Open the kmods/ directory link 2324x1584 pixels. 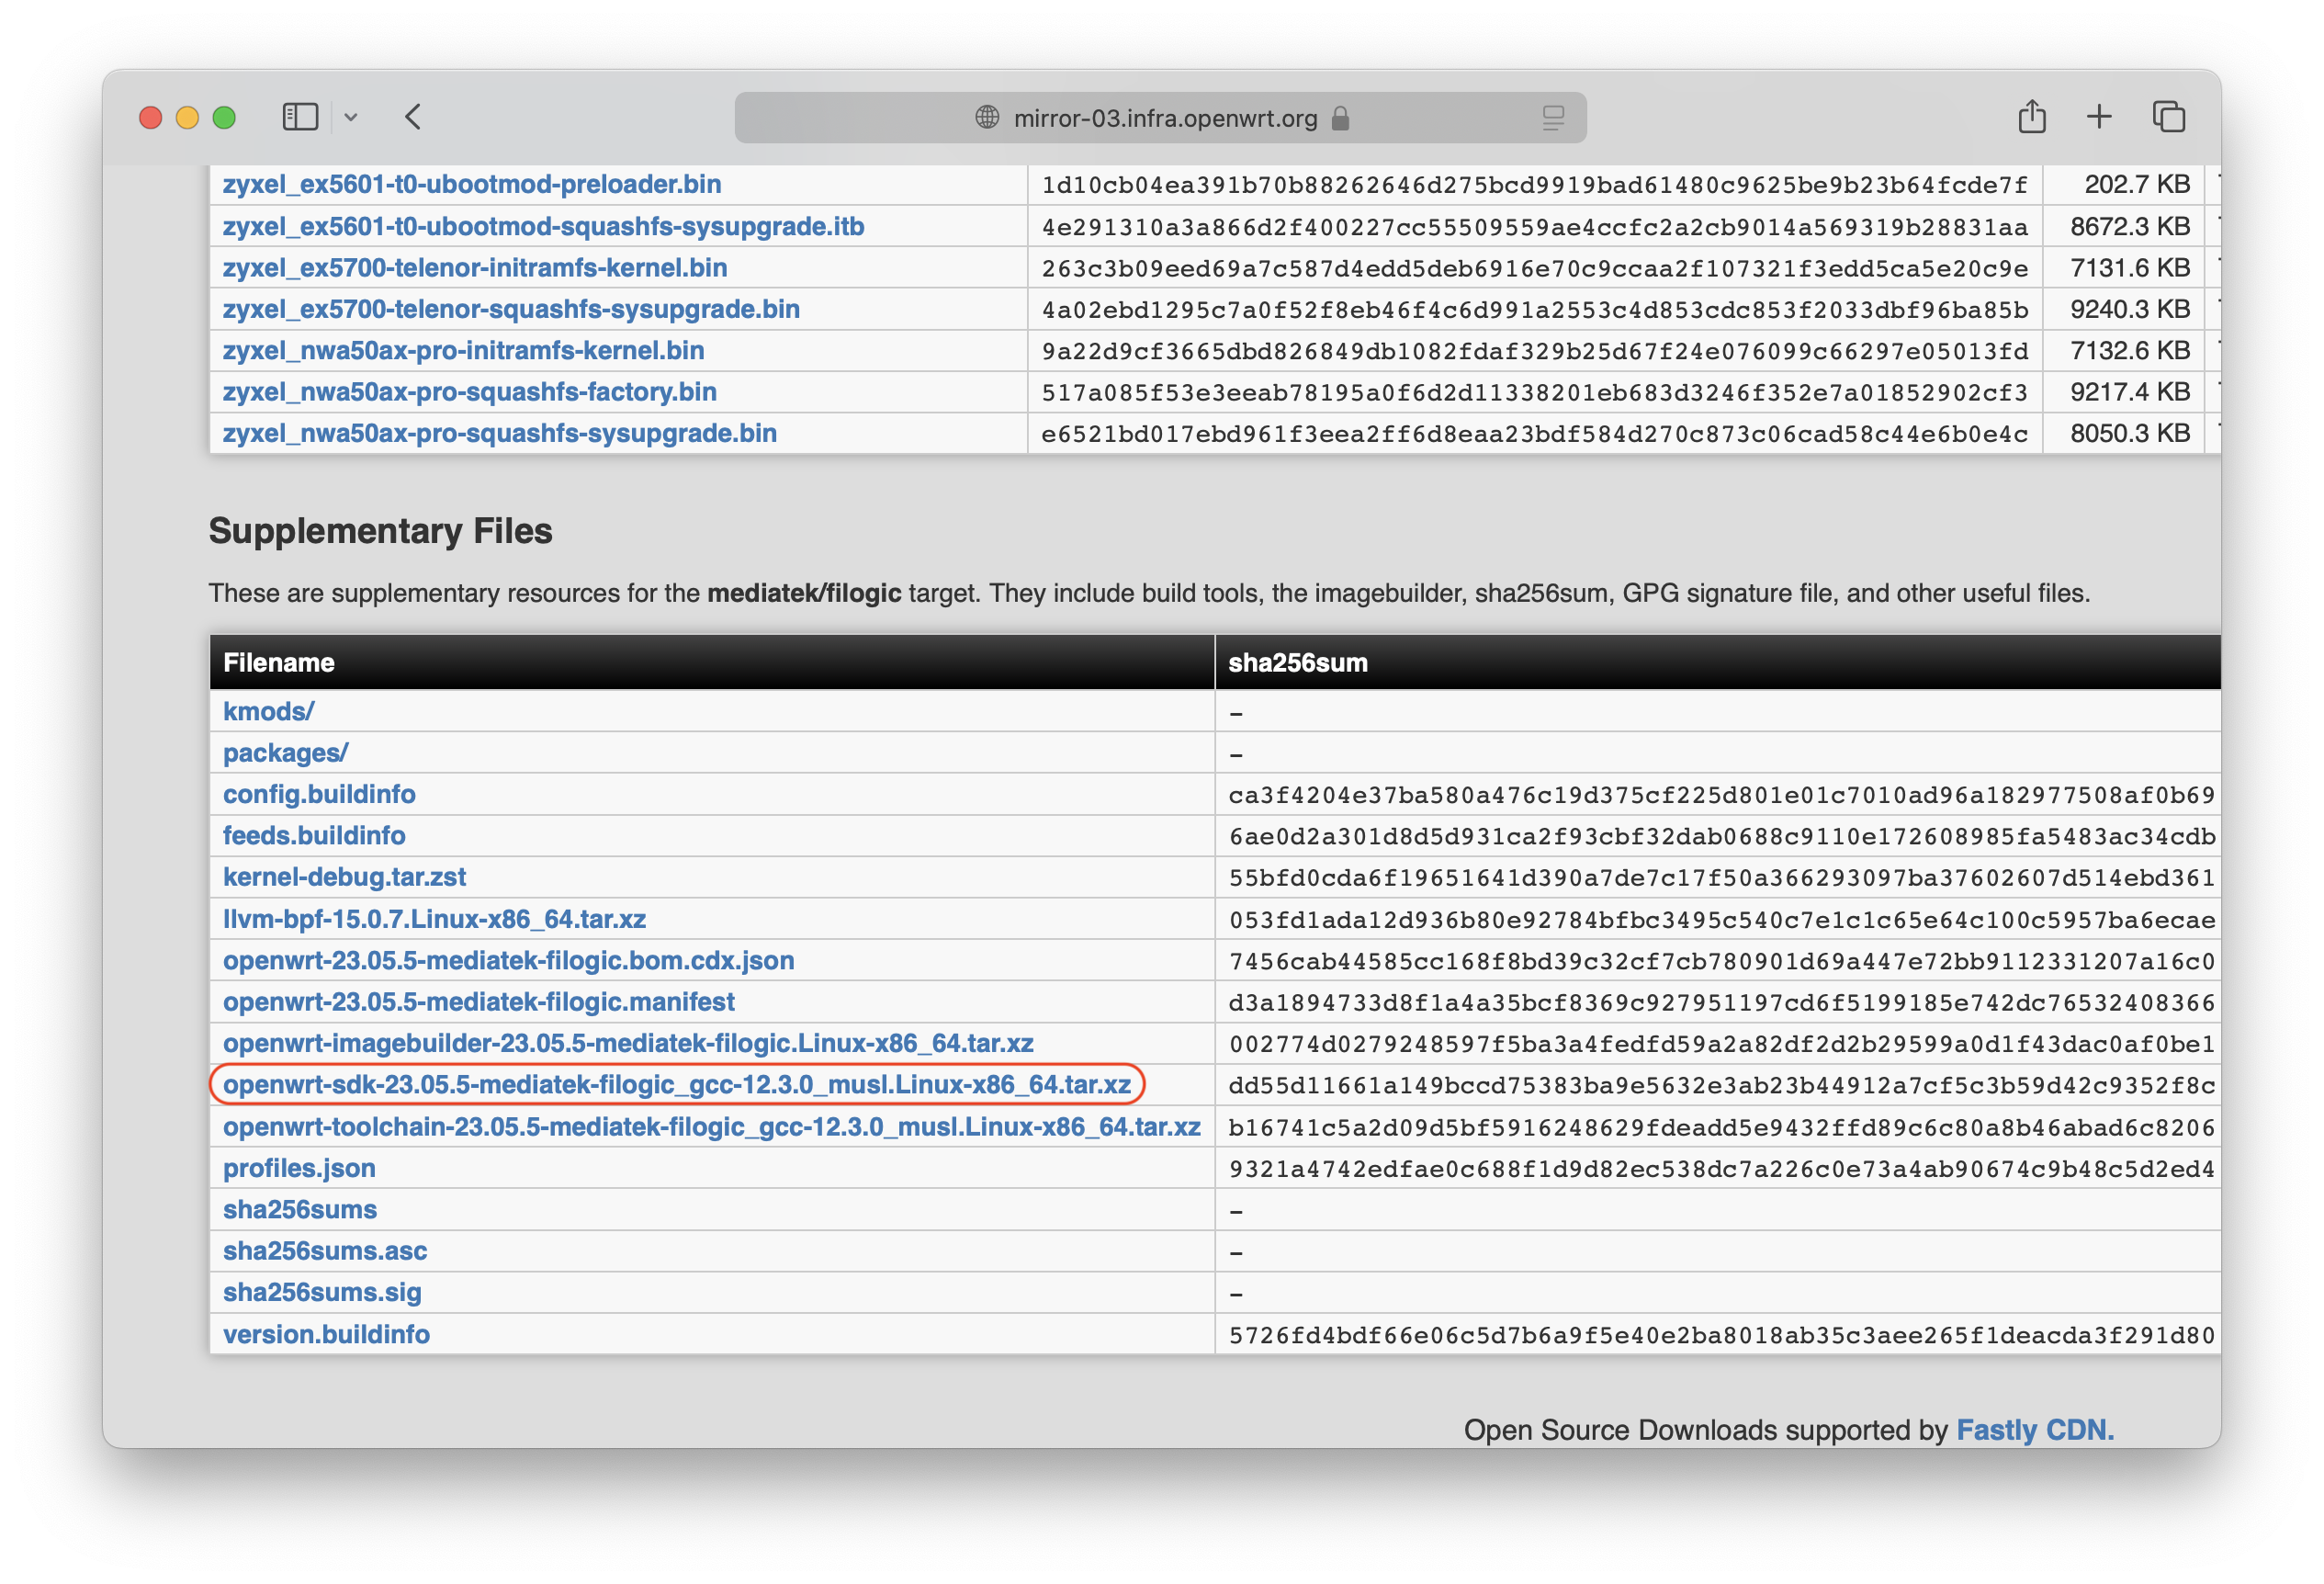(x=268, y=711)
